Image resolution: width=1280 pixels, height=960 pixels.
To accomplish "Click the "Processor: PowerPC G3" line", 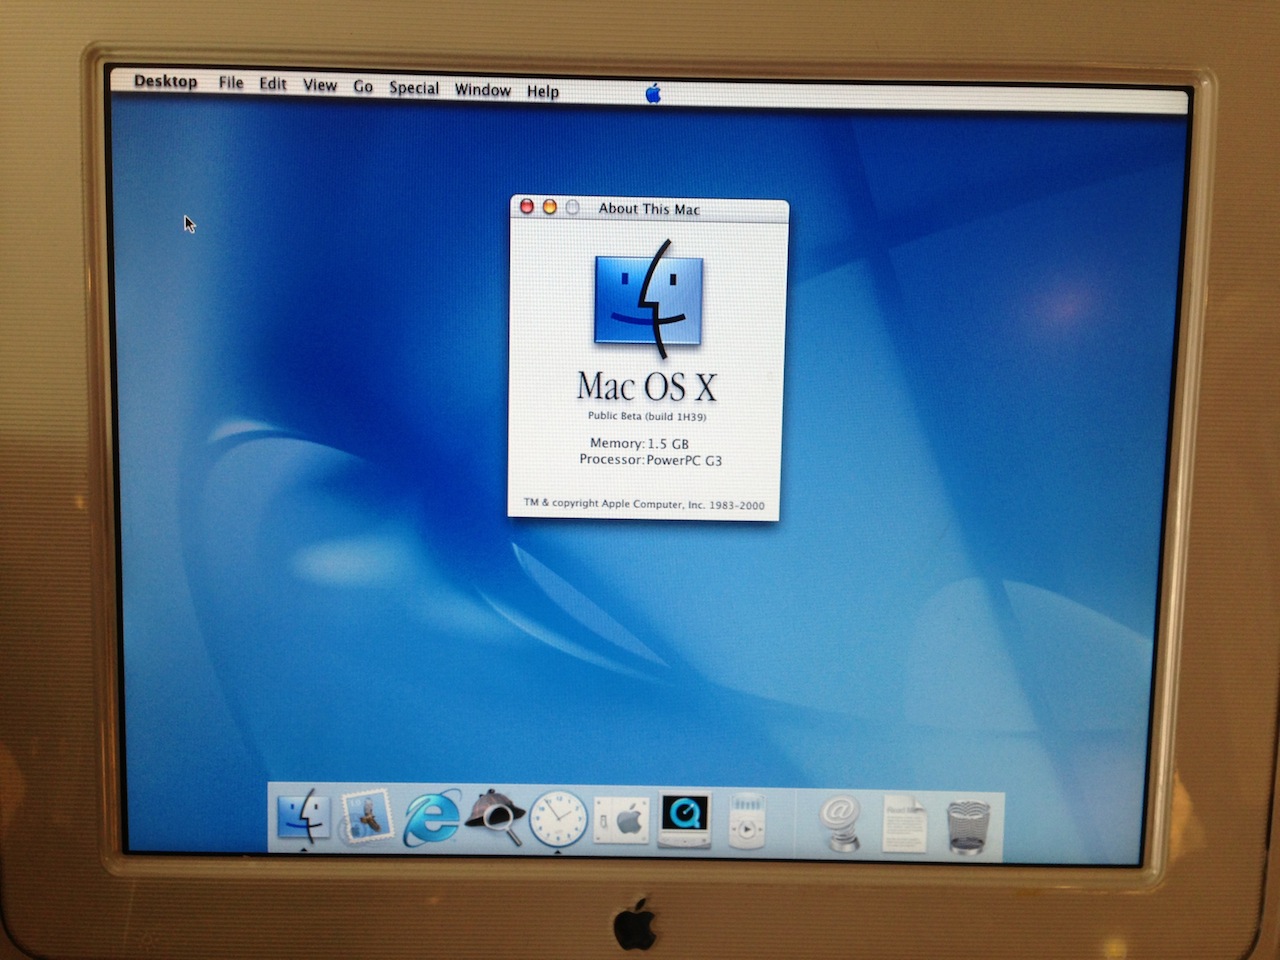I will (x=650, y=460).
